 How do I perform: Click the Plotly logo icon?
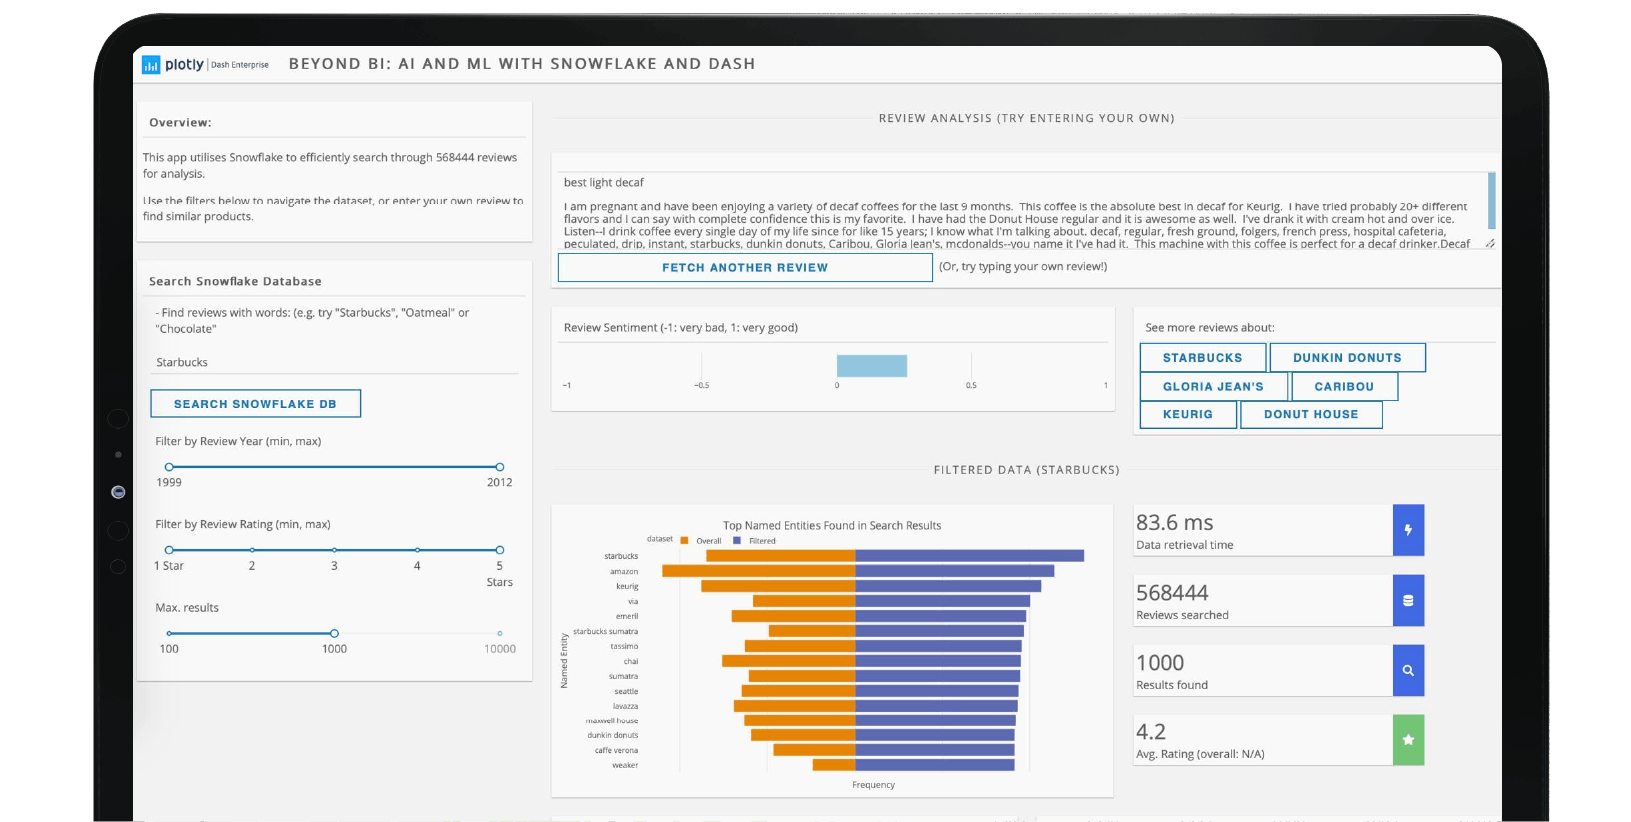pyautogui.click(x=151, y=65)
